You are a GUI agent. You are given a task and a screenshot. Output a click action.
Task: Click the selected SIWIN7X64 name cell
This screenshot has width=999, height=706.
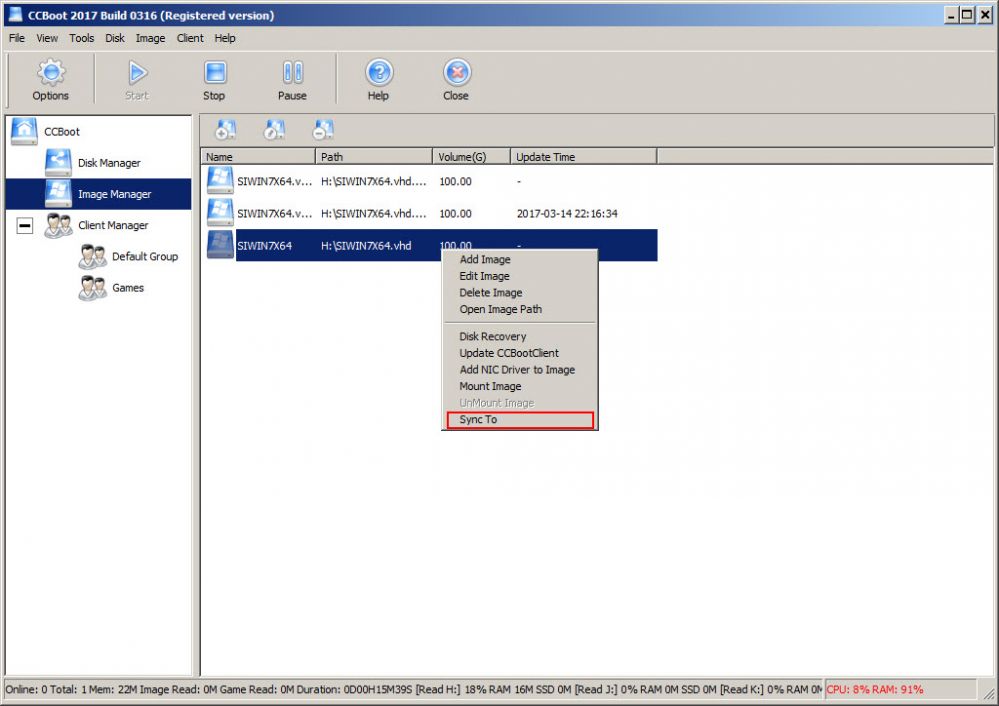click(264, 246)
